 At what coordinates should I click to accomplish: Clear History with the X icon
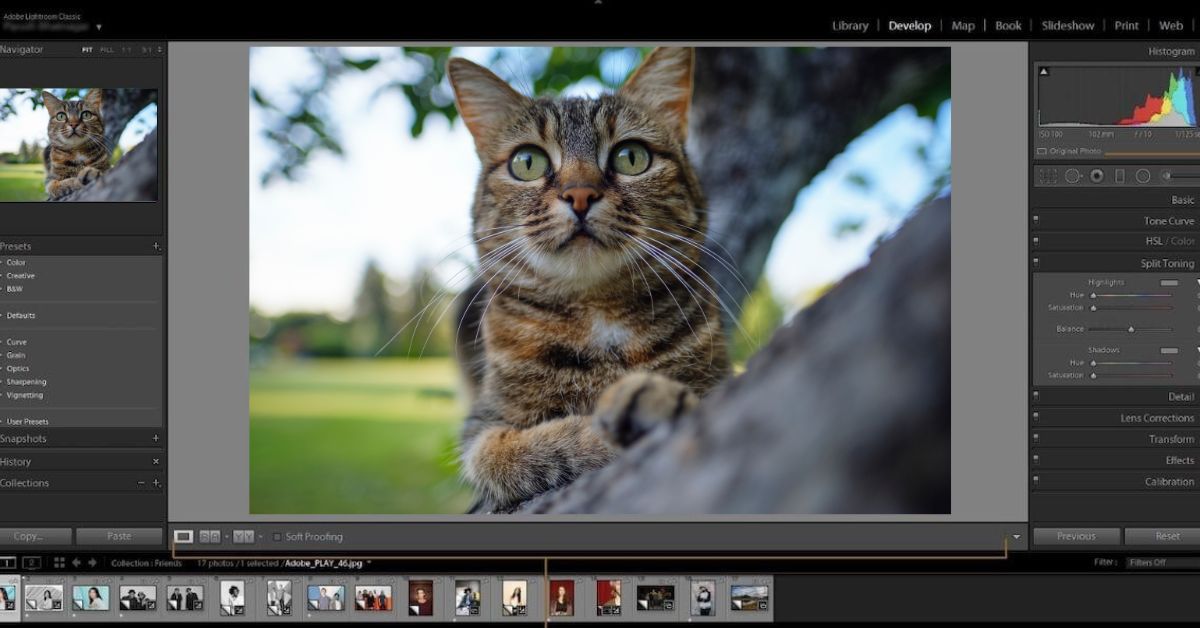point(156,462)
